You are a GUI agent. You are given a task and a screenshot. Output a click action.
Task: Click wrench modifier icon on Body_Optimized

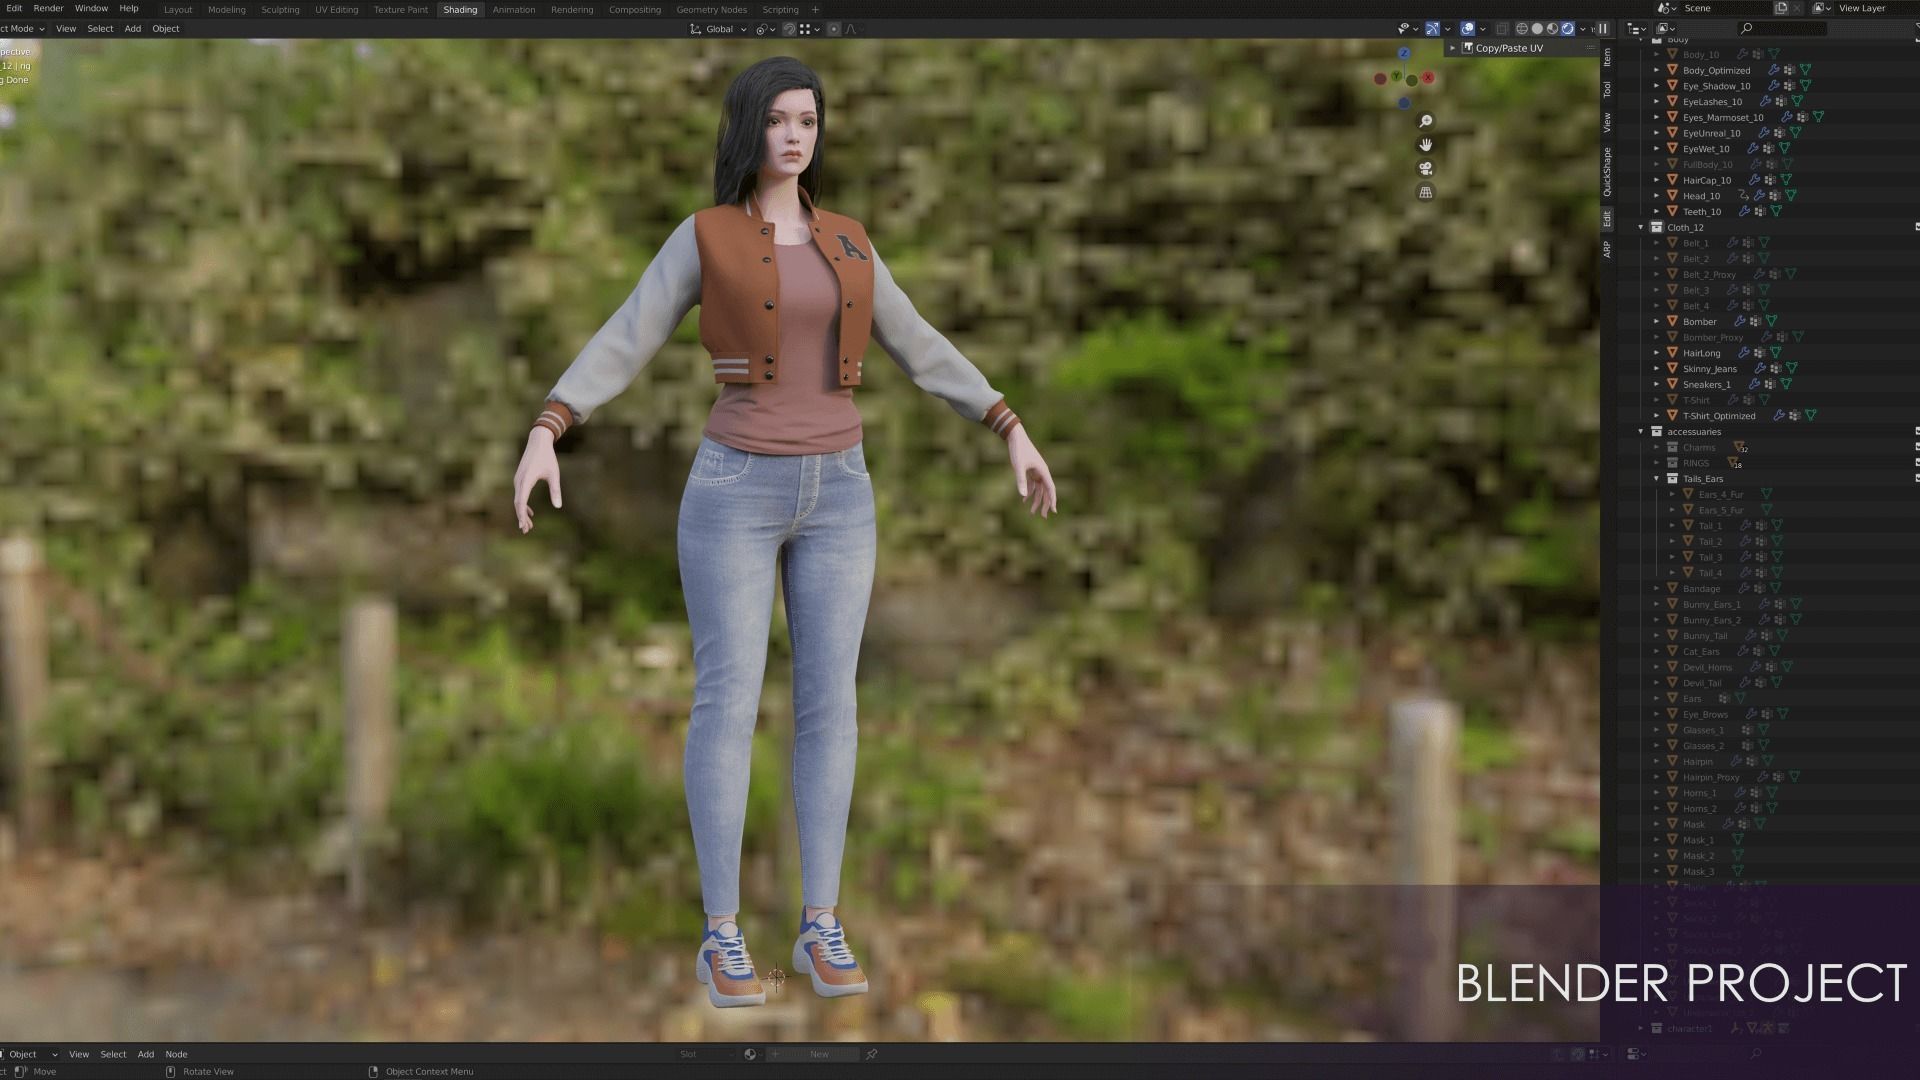1774,70
